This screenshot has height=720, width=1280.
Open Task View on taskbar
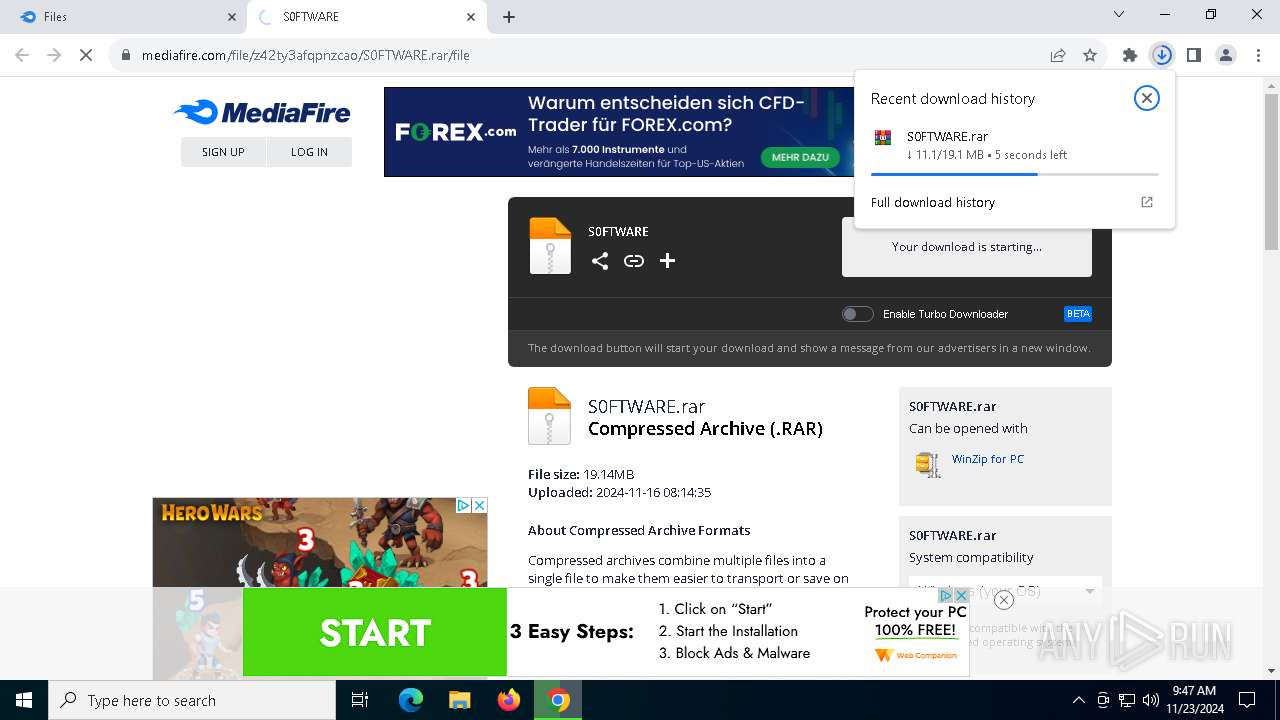coord(360,700)
